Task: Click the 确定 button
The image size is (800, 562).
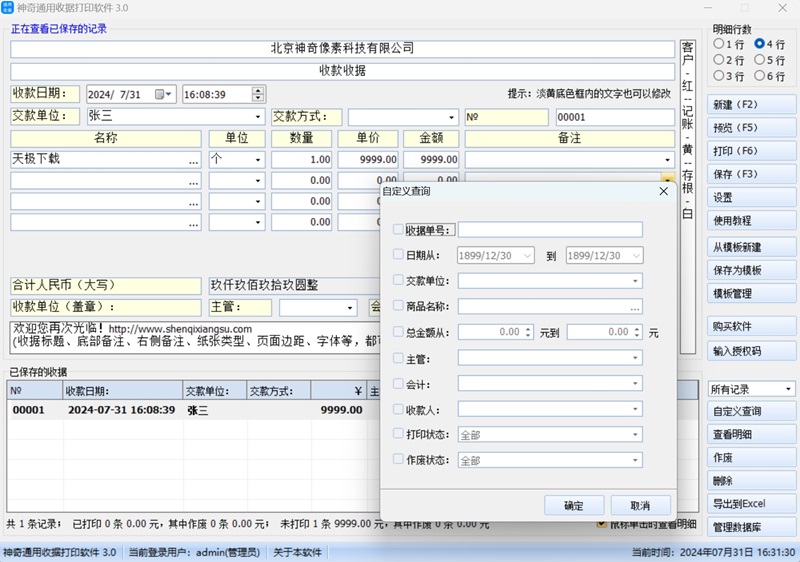Action: 574,505
